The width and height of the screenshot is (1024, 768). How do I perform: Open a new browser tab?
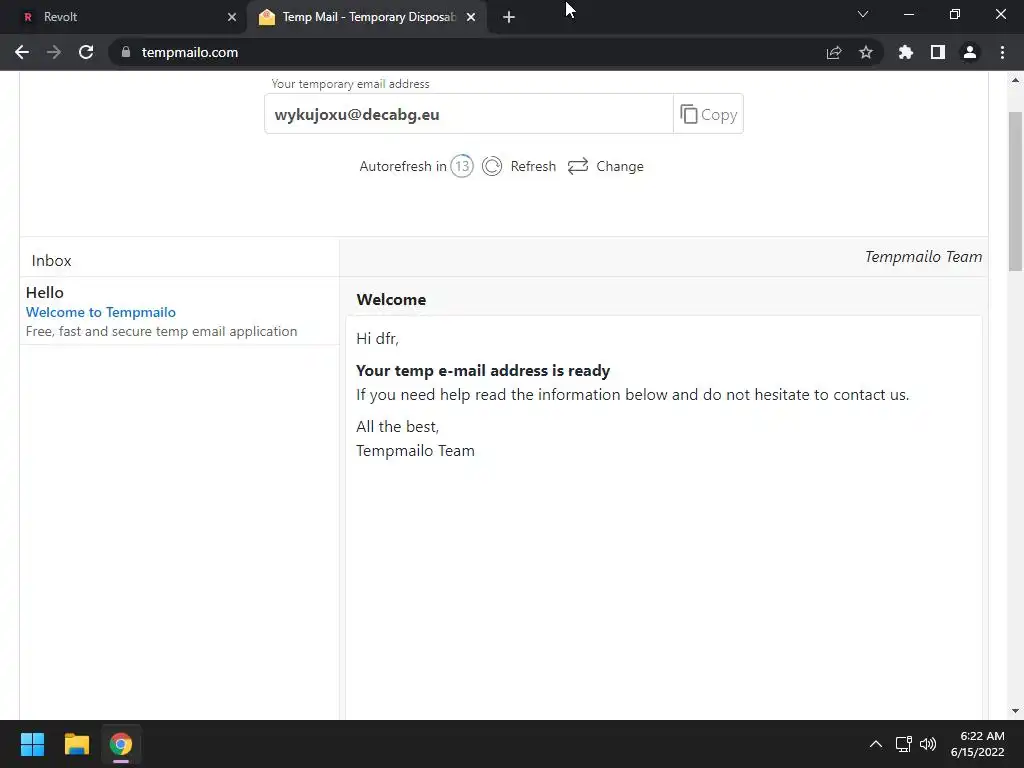pyautogui.click(x=509, y=17)
